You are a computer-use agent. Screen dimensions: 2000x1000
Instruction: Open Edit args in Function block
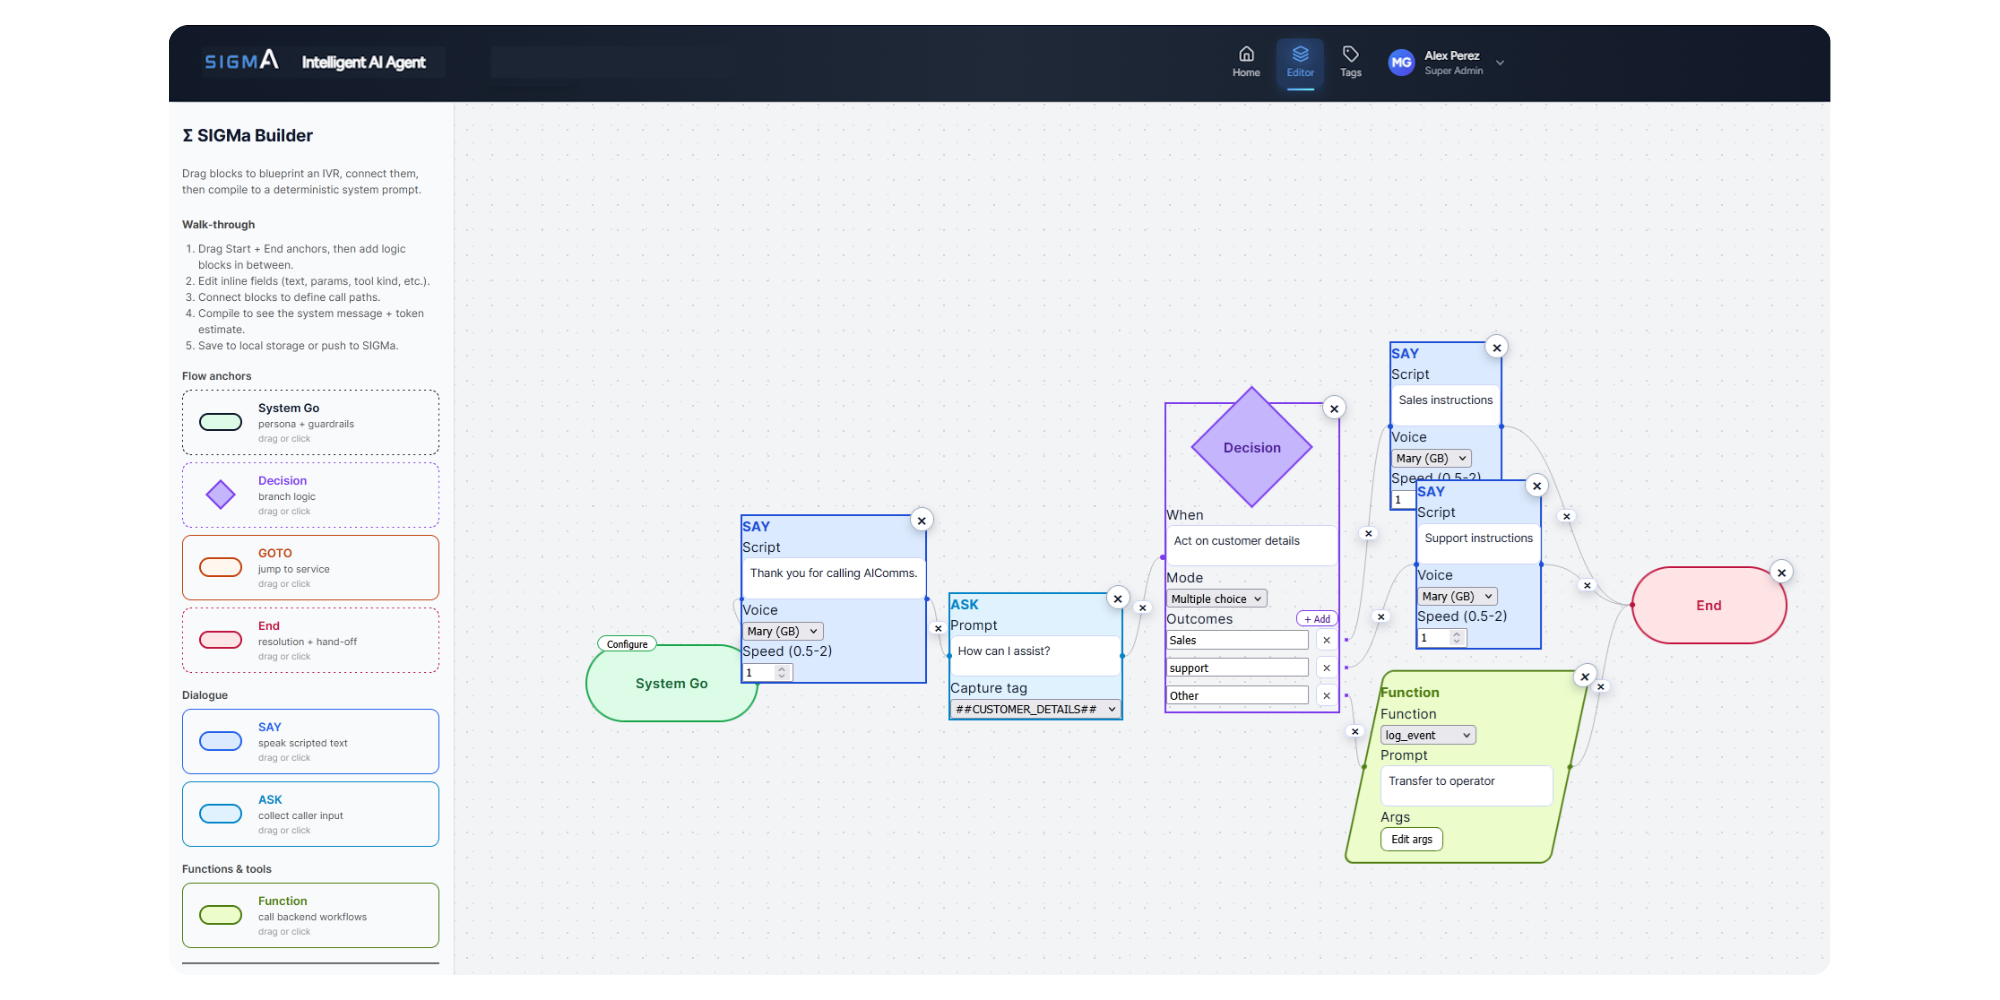(1411, 839)
